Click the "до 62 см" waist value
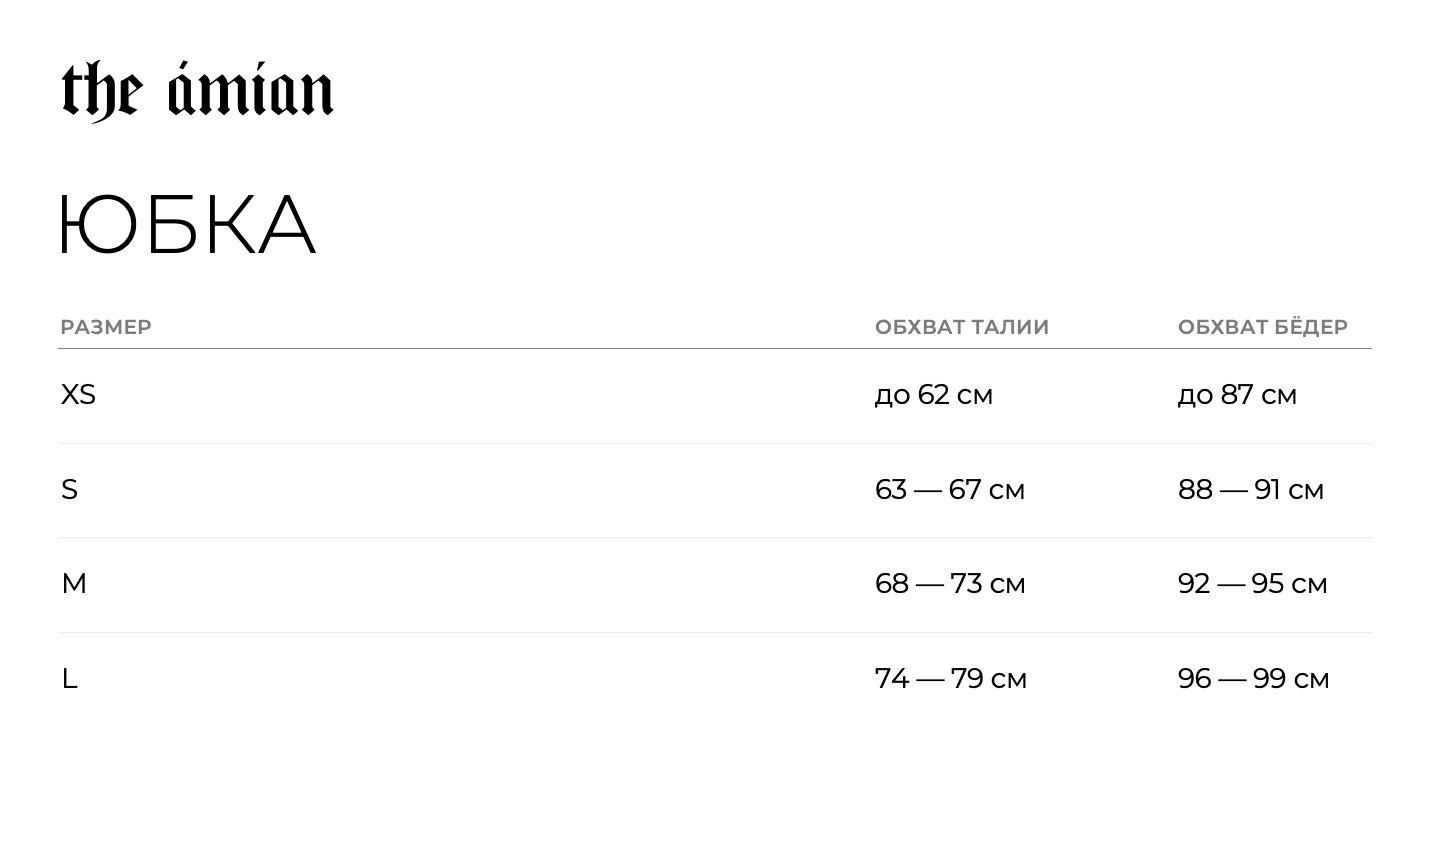1434x866 pixels. pyautogui.click(x=933, y=395)
